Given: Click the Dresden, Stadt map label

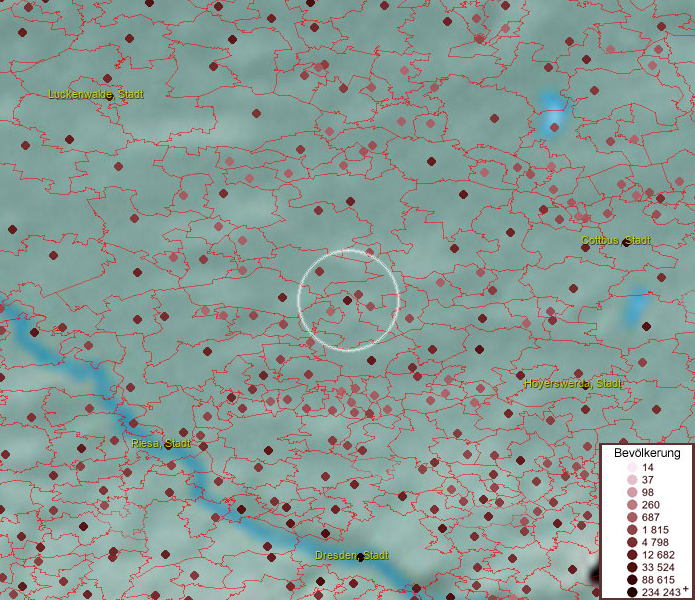Looking at the screenshot, I should pyautogui.click(x=351, y=555).
